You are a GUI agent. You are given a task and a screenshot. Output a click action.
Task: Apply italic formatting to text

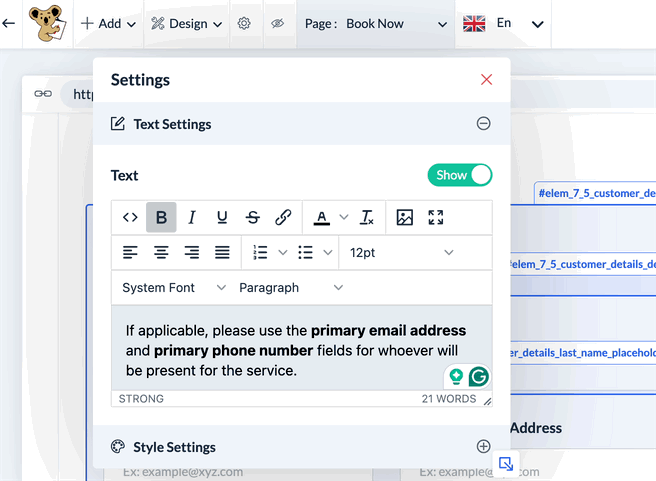[192, 217]
